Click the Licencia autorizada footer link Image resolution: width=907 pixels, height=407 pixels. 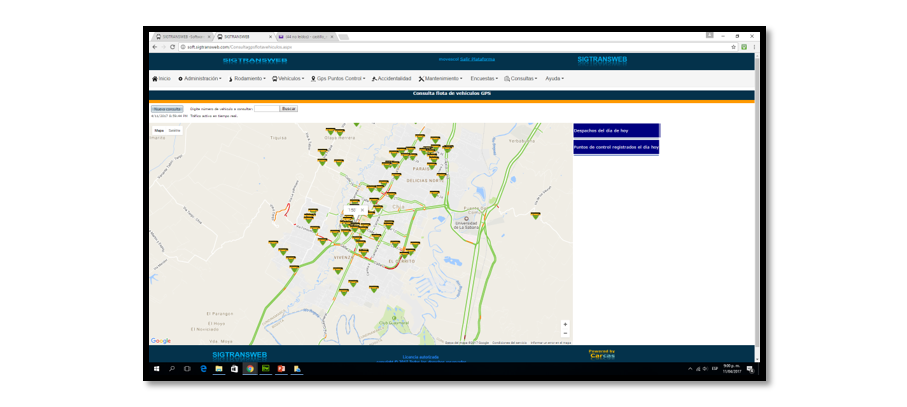click(x=421, y=357)
